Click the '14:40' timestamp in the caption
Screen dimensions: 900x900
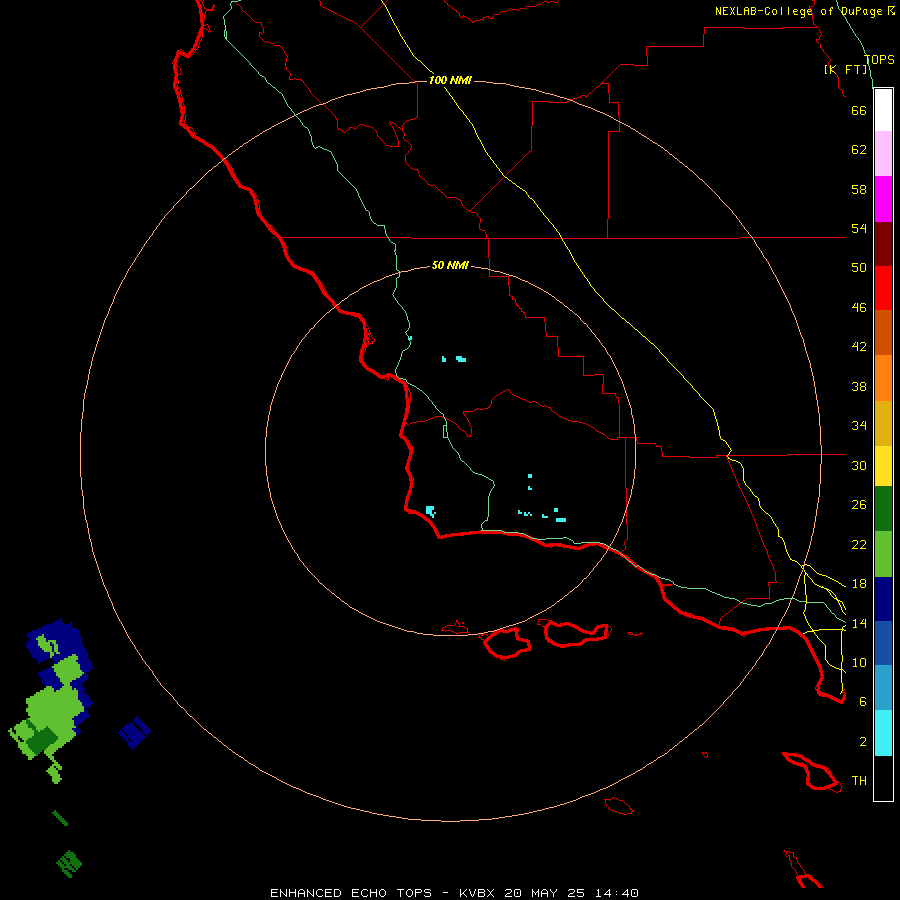pos(616,893)
